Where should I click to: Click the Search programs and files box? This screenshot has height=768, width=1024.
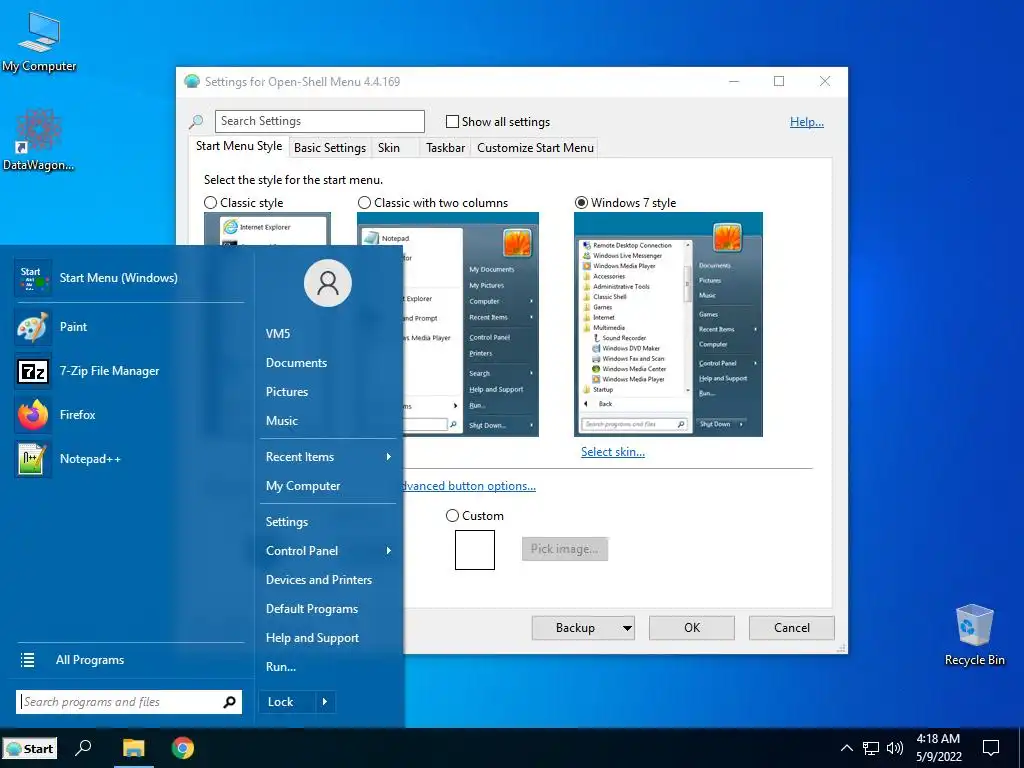coord(129,702)
